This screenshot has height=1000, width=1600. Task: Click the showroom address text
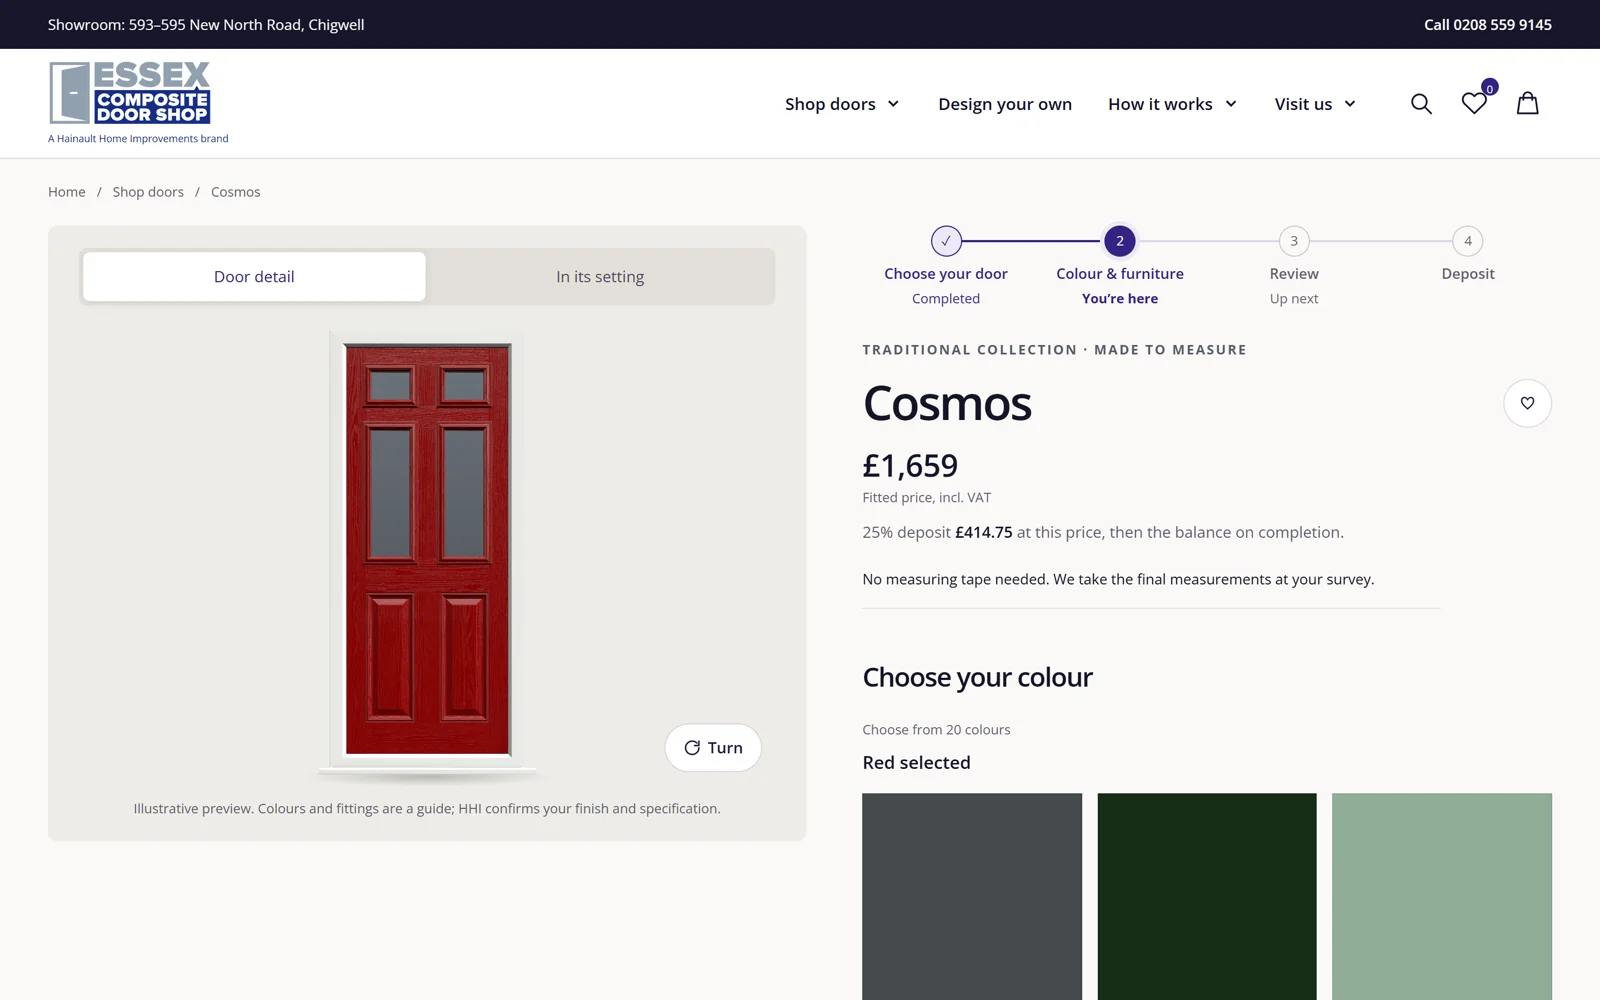coord(206,25)
